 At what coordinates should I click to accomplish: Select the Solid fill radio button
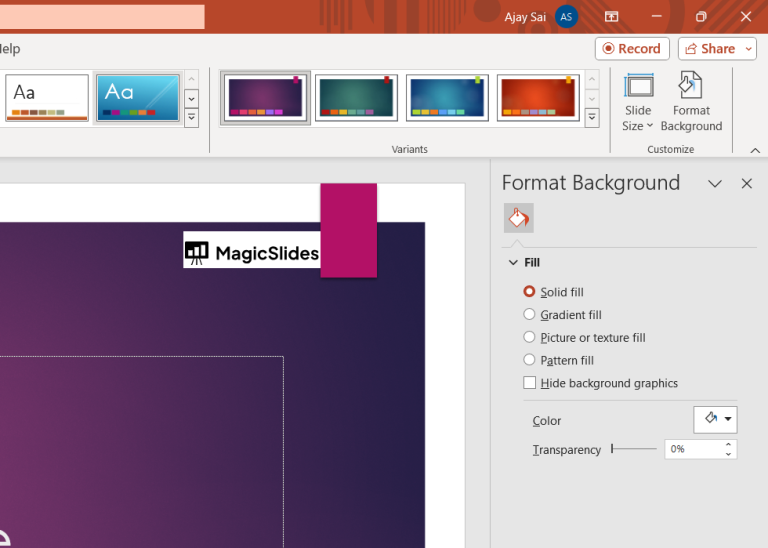point(529,291)
